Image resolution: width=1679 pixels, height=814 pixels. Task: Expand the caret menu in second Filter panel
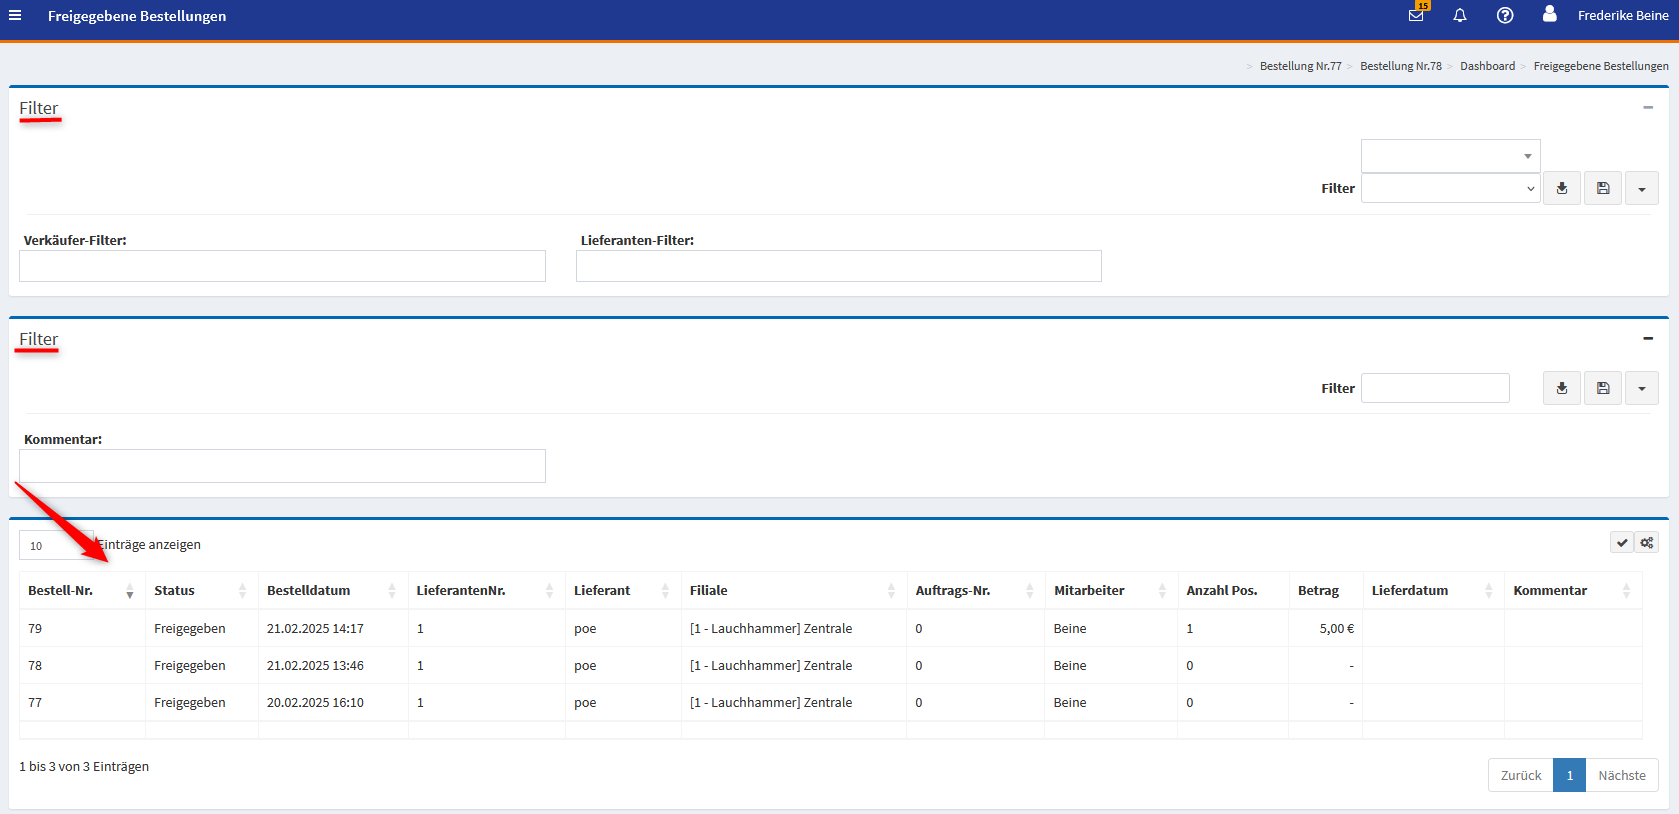[1642, 388]
